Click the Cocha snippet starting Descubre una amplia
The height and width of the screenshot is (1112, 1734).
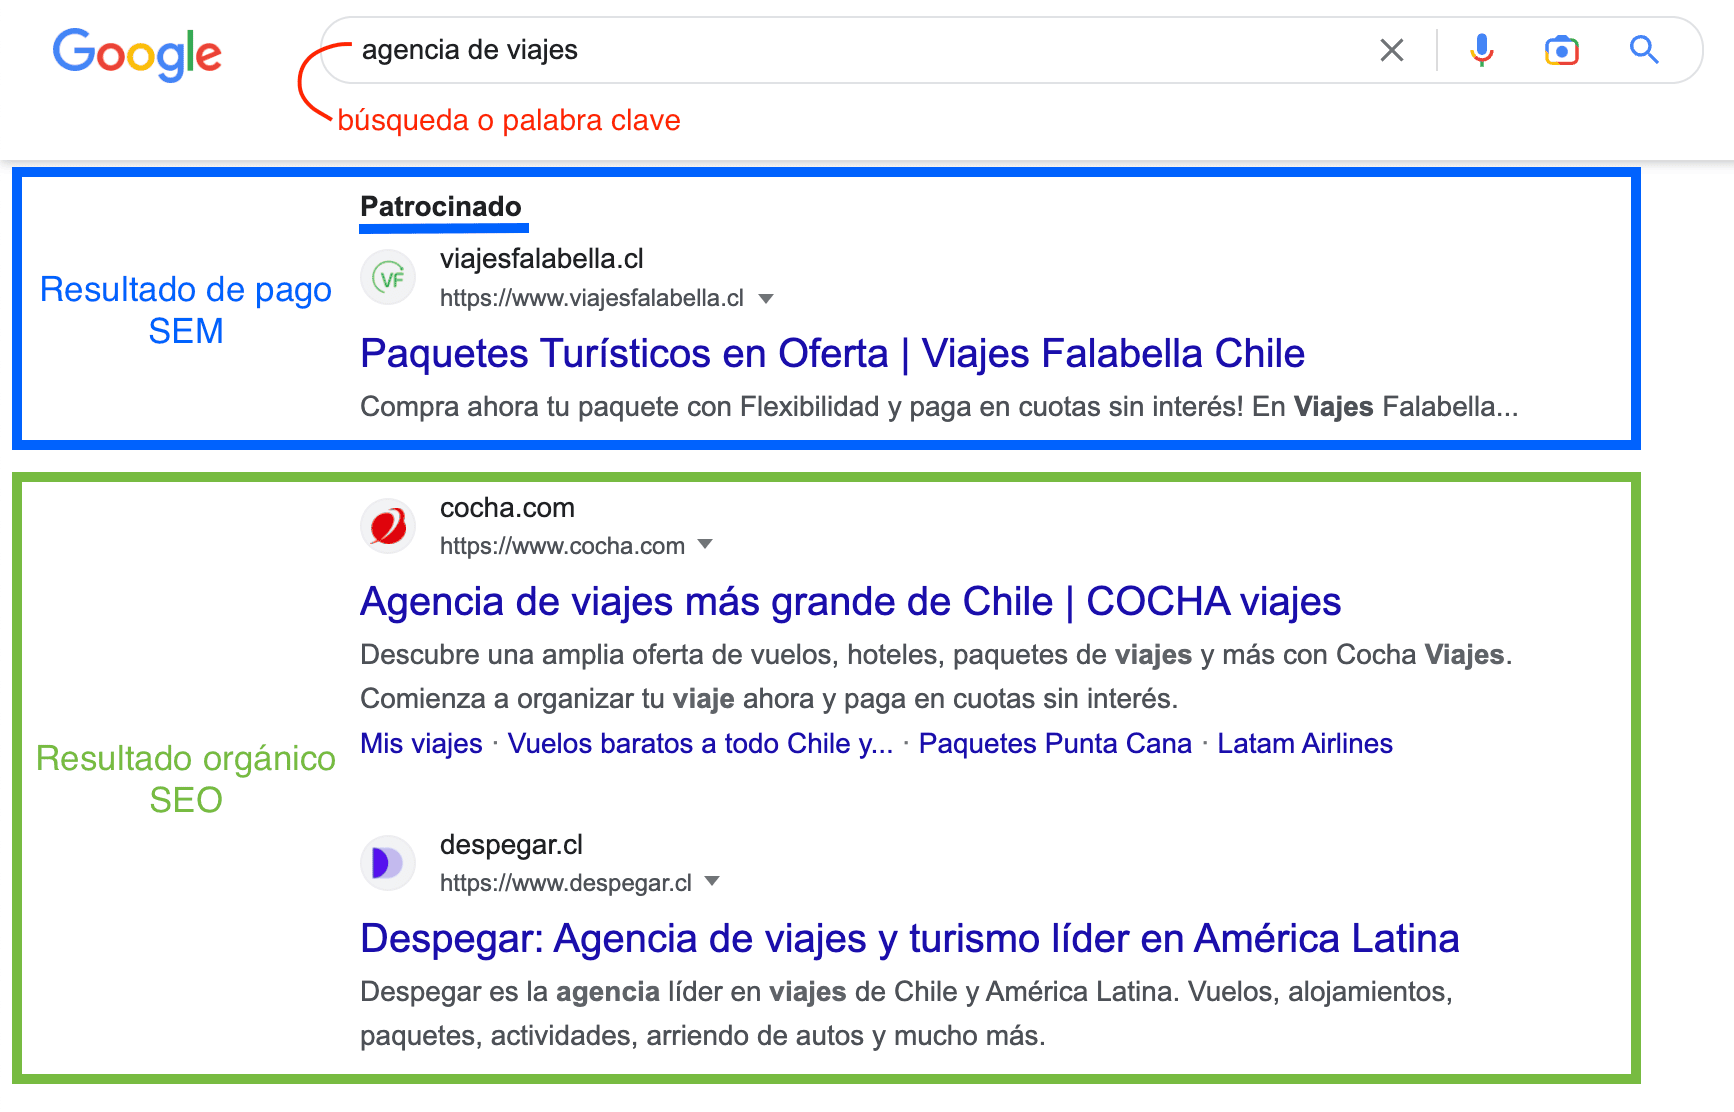936,677
